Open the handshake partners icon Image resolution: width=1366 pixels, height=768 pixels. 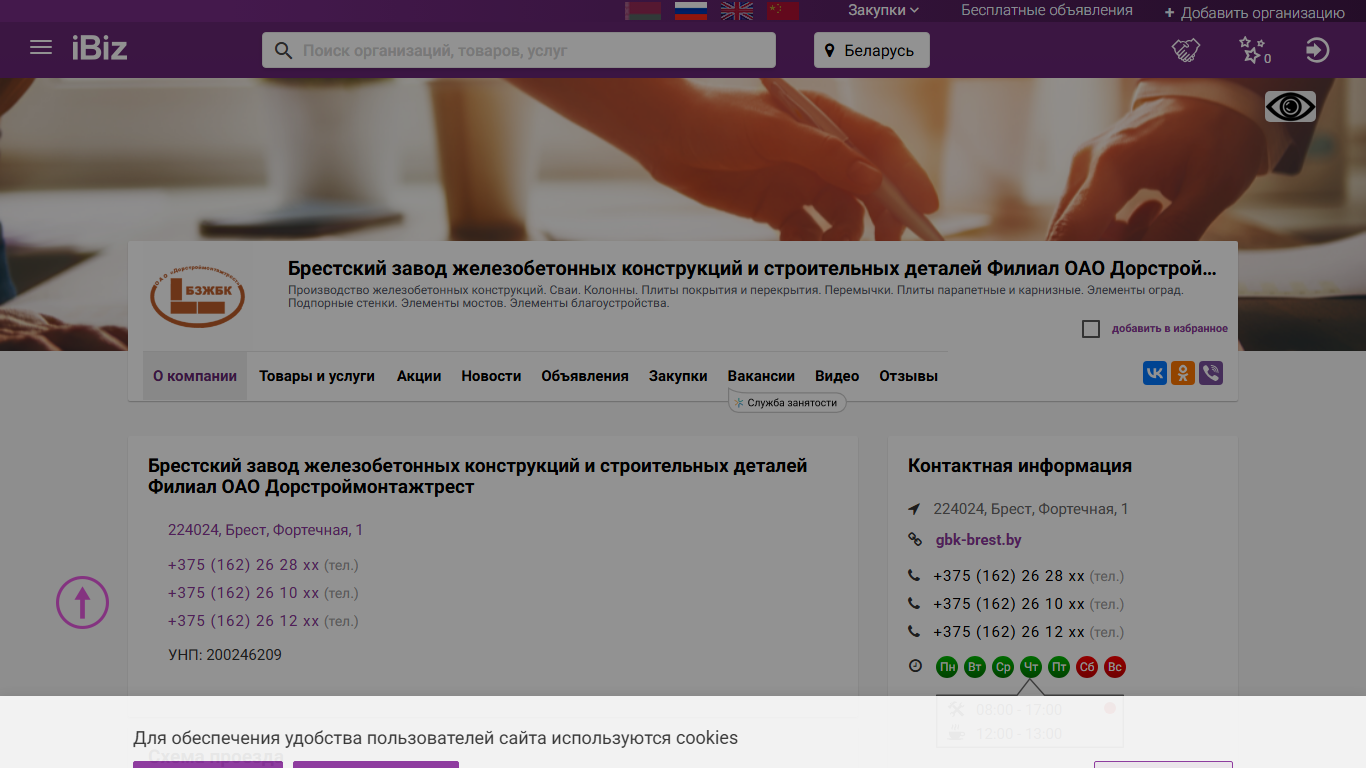[1186, 50]
